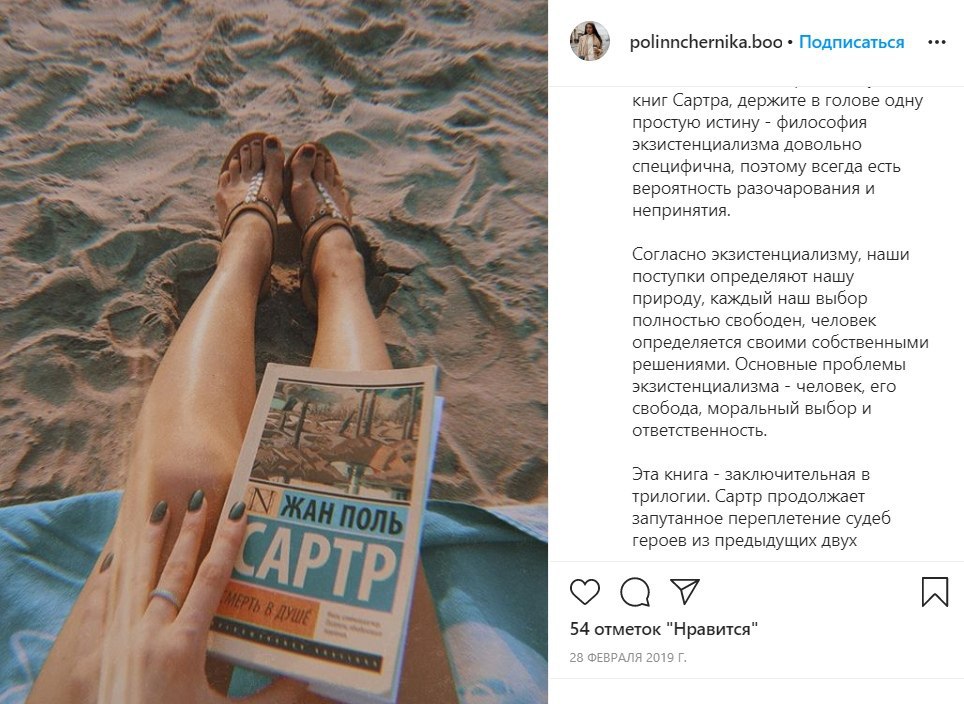Open the three-dot more options menu
This screenshot has width=964, height=704.
coord(936,42)
